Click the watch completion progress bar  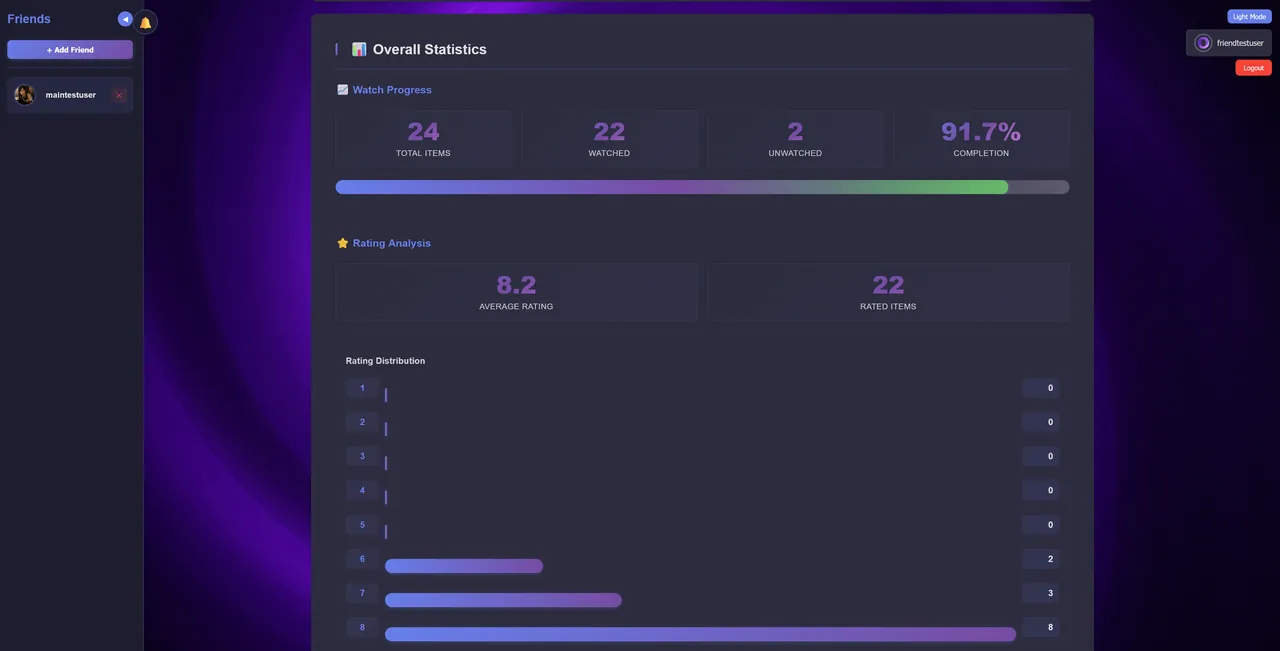(x=702, y=187)
